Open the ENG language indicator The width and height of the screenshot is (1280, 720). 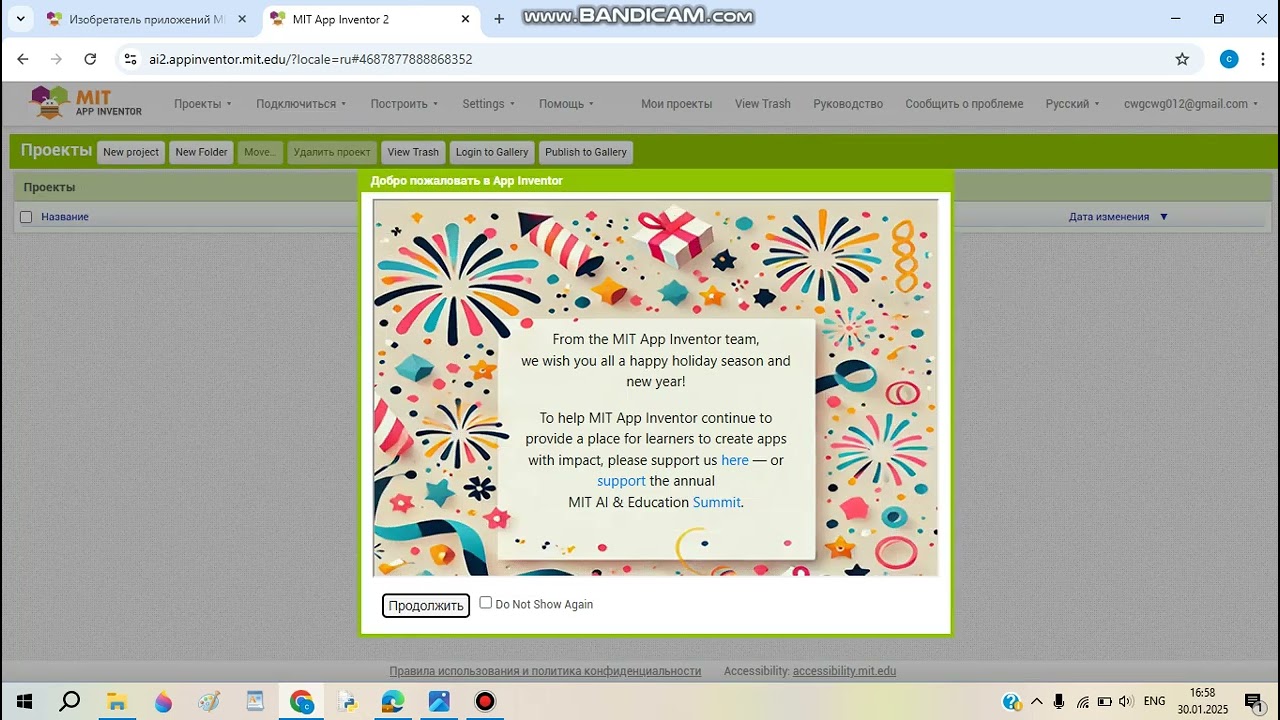point(1155,701)
